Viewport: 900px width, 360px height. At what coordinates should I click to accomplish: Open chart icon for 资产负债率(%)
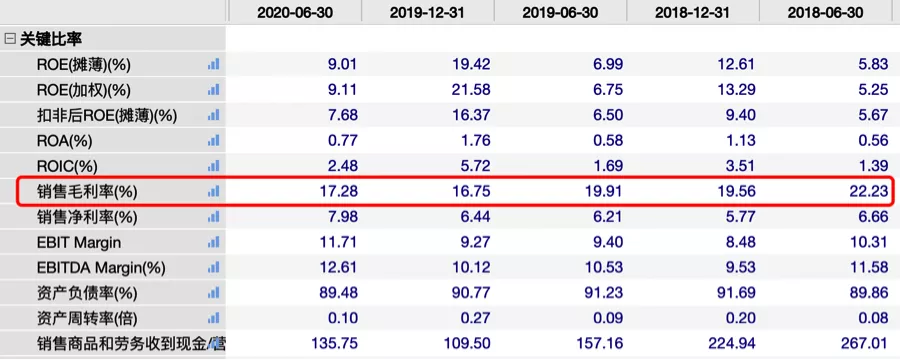point(214,293)
